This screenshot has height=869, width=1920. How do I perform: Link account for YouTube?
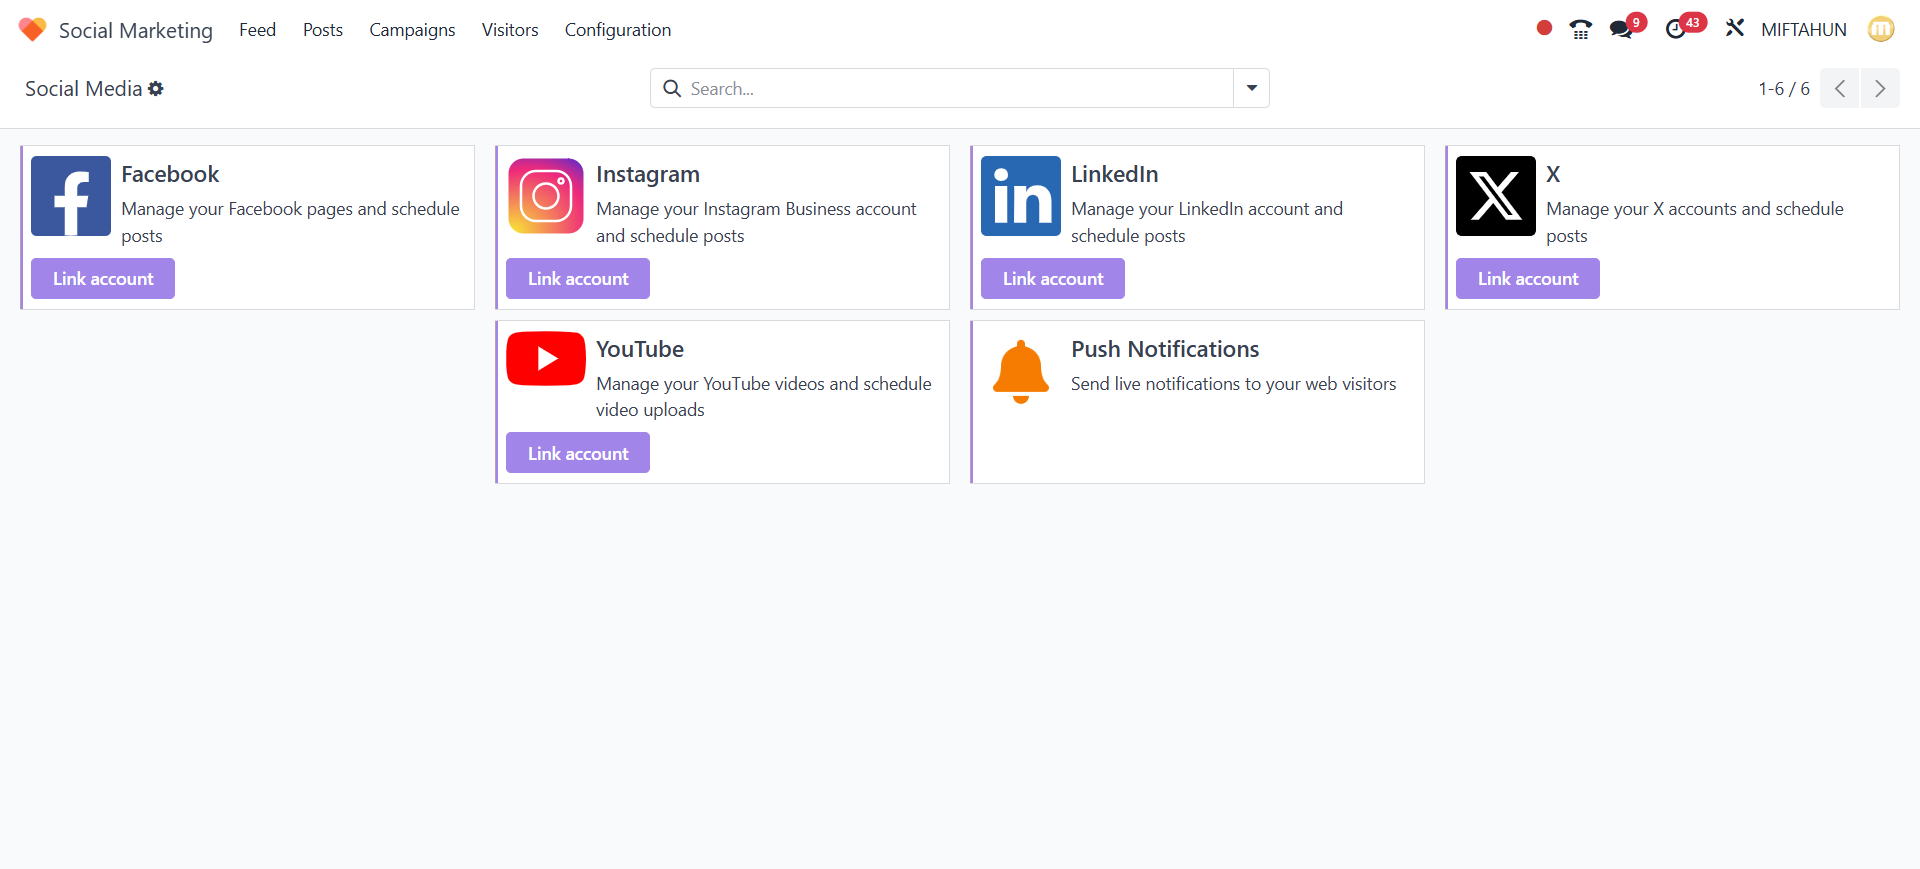pos(578,453)
